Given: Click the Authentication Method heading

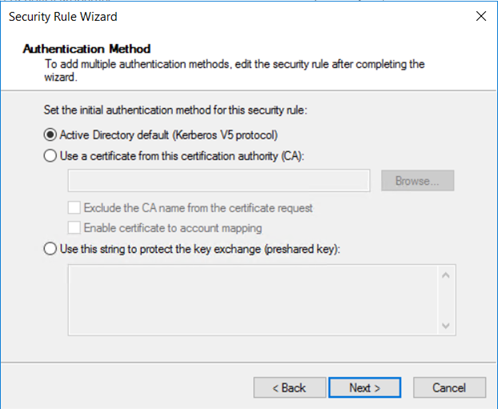Looking at the screenshot, I should coord(87,49).
